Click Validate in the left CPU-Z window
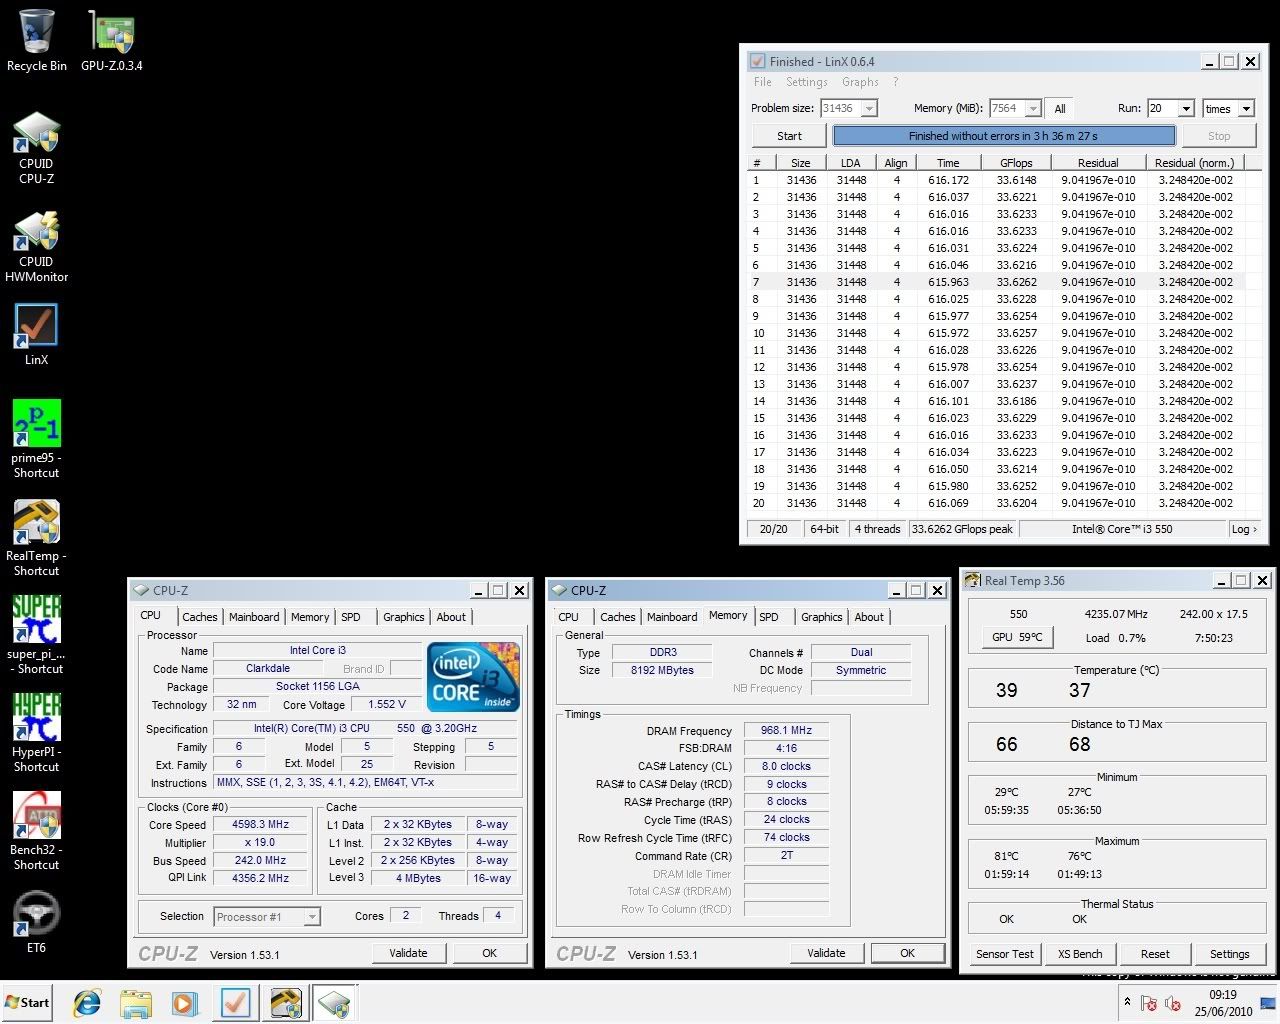Viewport: 1280px width, 1024px height. coord(408,953)
